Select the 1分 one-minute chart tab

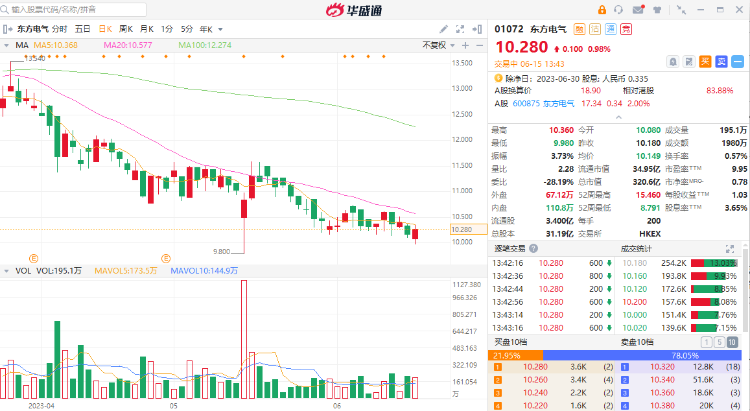(167, 29)
